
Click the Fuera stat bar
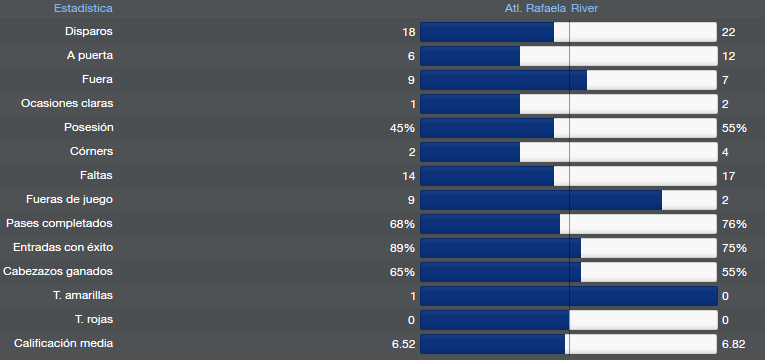[x=568, y=80]
